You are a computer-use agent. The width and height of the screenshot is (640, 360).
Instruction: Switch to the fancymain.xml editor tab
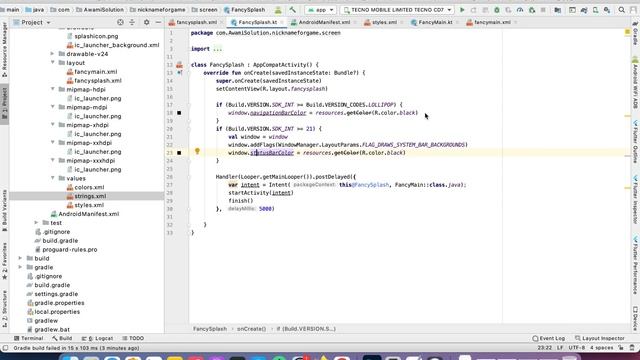coord(492,22)
